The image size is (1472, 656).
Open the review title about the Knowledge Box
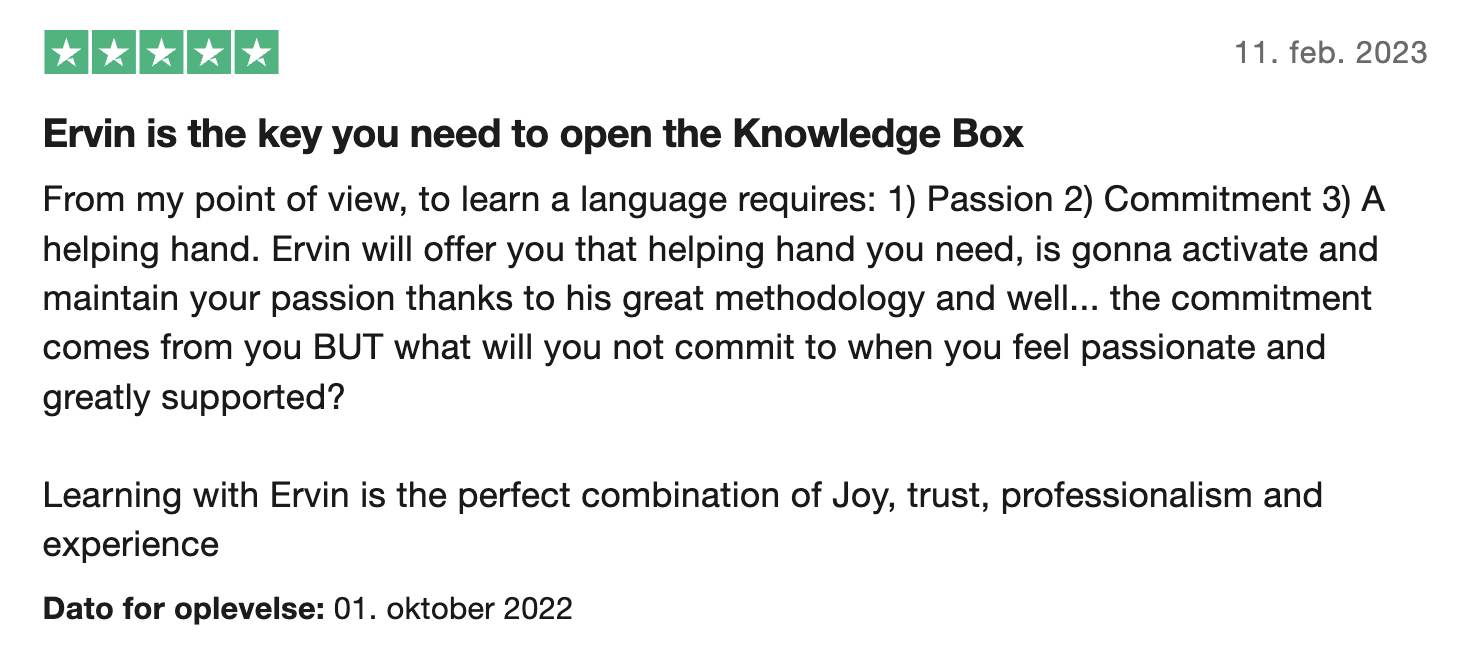533,135
